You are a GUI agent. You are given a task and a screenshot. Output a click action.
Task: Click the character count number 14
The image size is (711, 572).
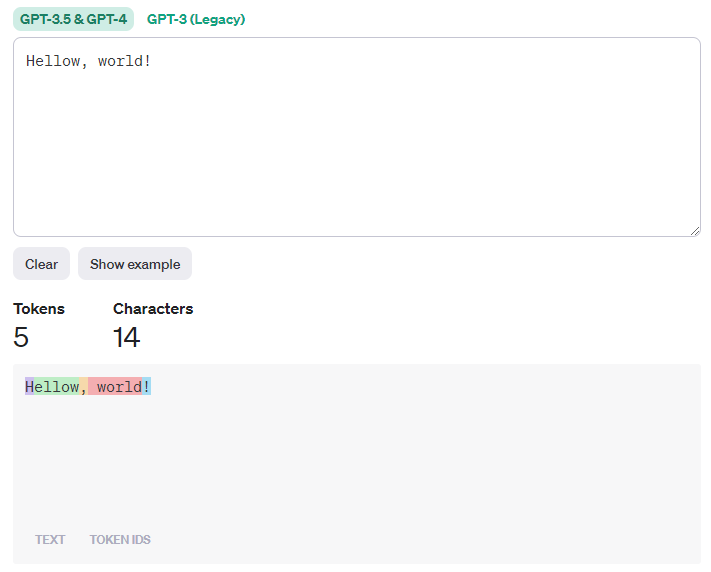(126, 337)
